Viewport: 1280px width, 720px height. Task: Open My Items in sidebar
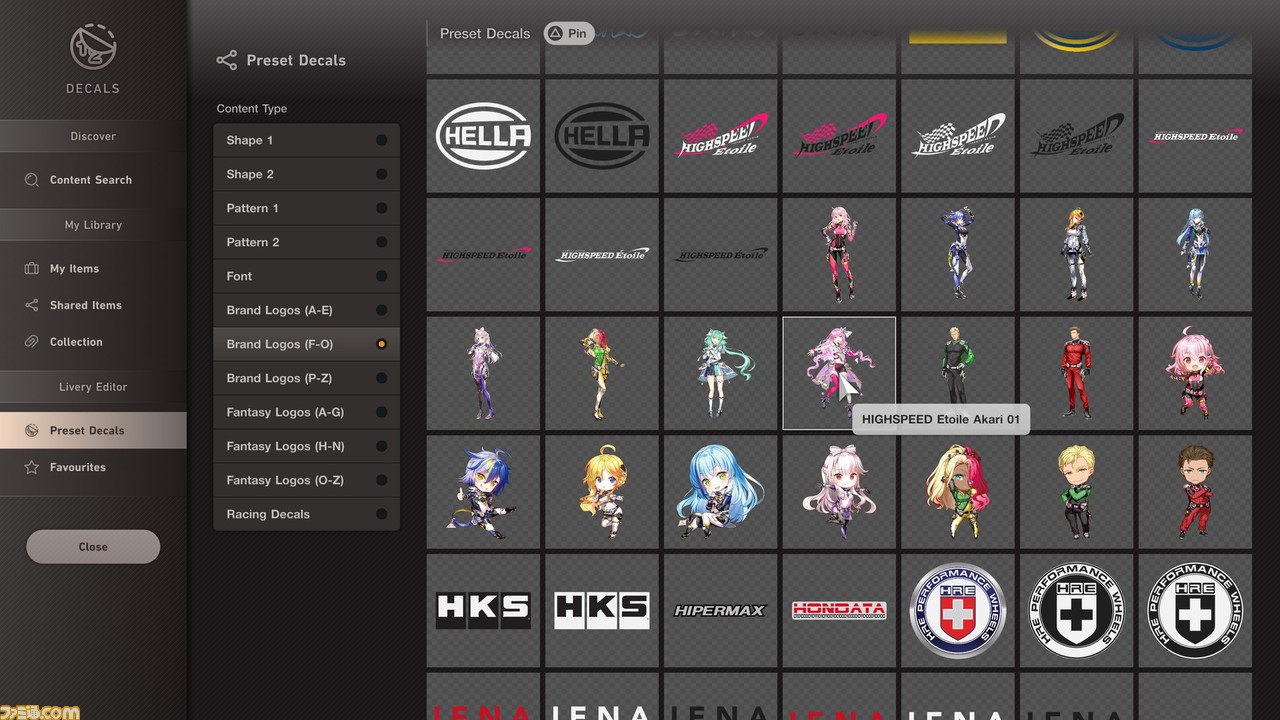[x=93, y=269]
